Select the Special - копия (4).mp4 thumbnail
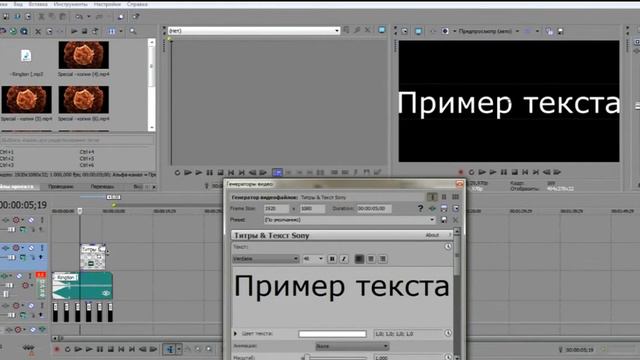The width and height of the screenshot is (640, 360). click(x=84, y=55)
